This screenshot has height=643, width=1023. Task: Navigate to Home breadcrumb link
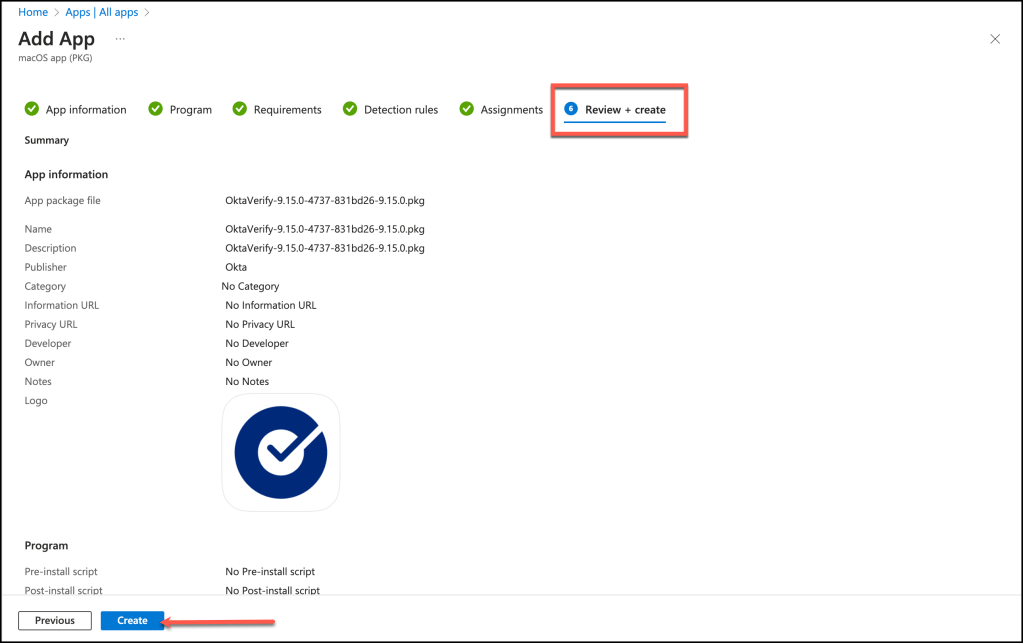(33, 12)
